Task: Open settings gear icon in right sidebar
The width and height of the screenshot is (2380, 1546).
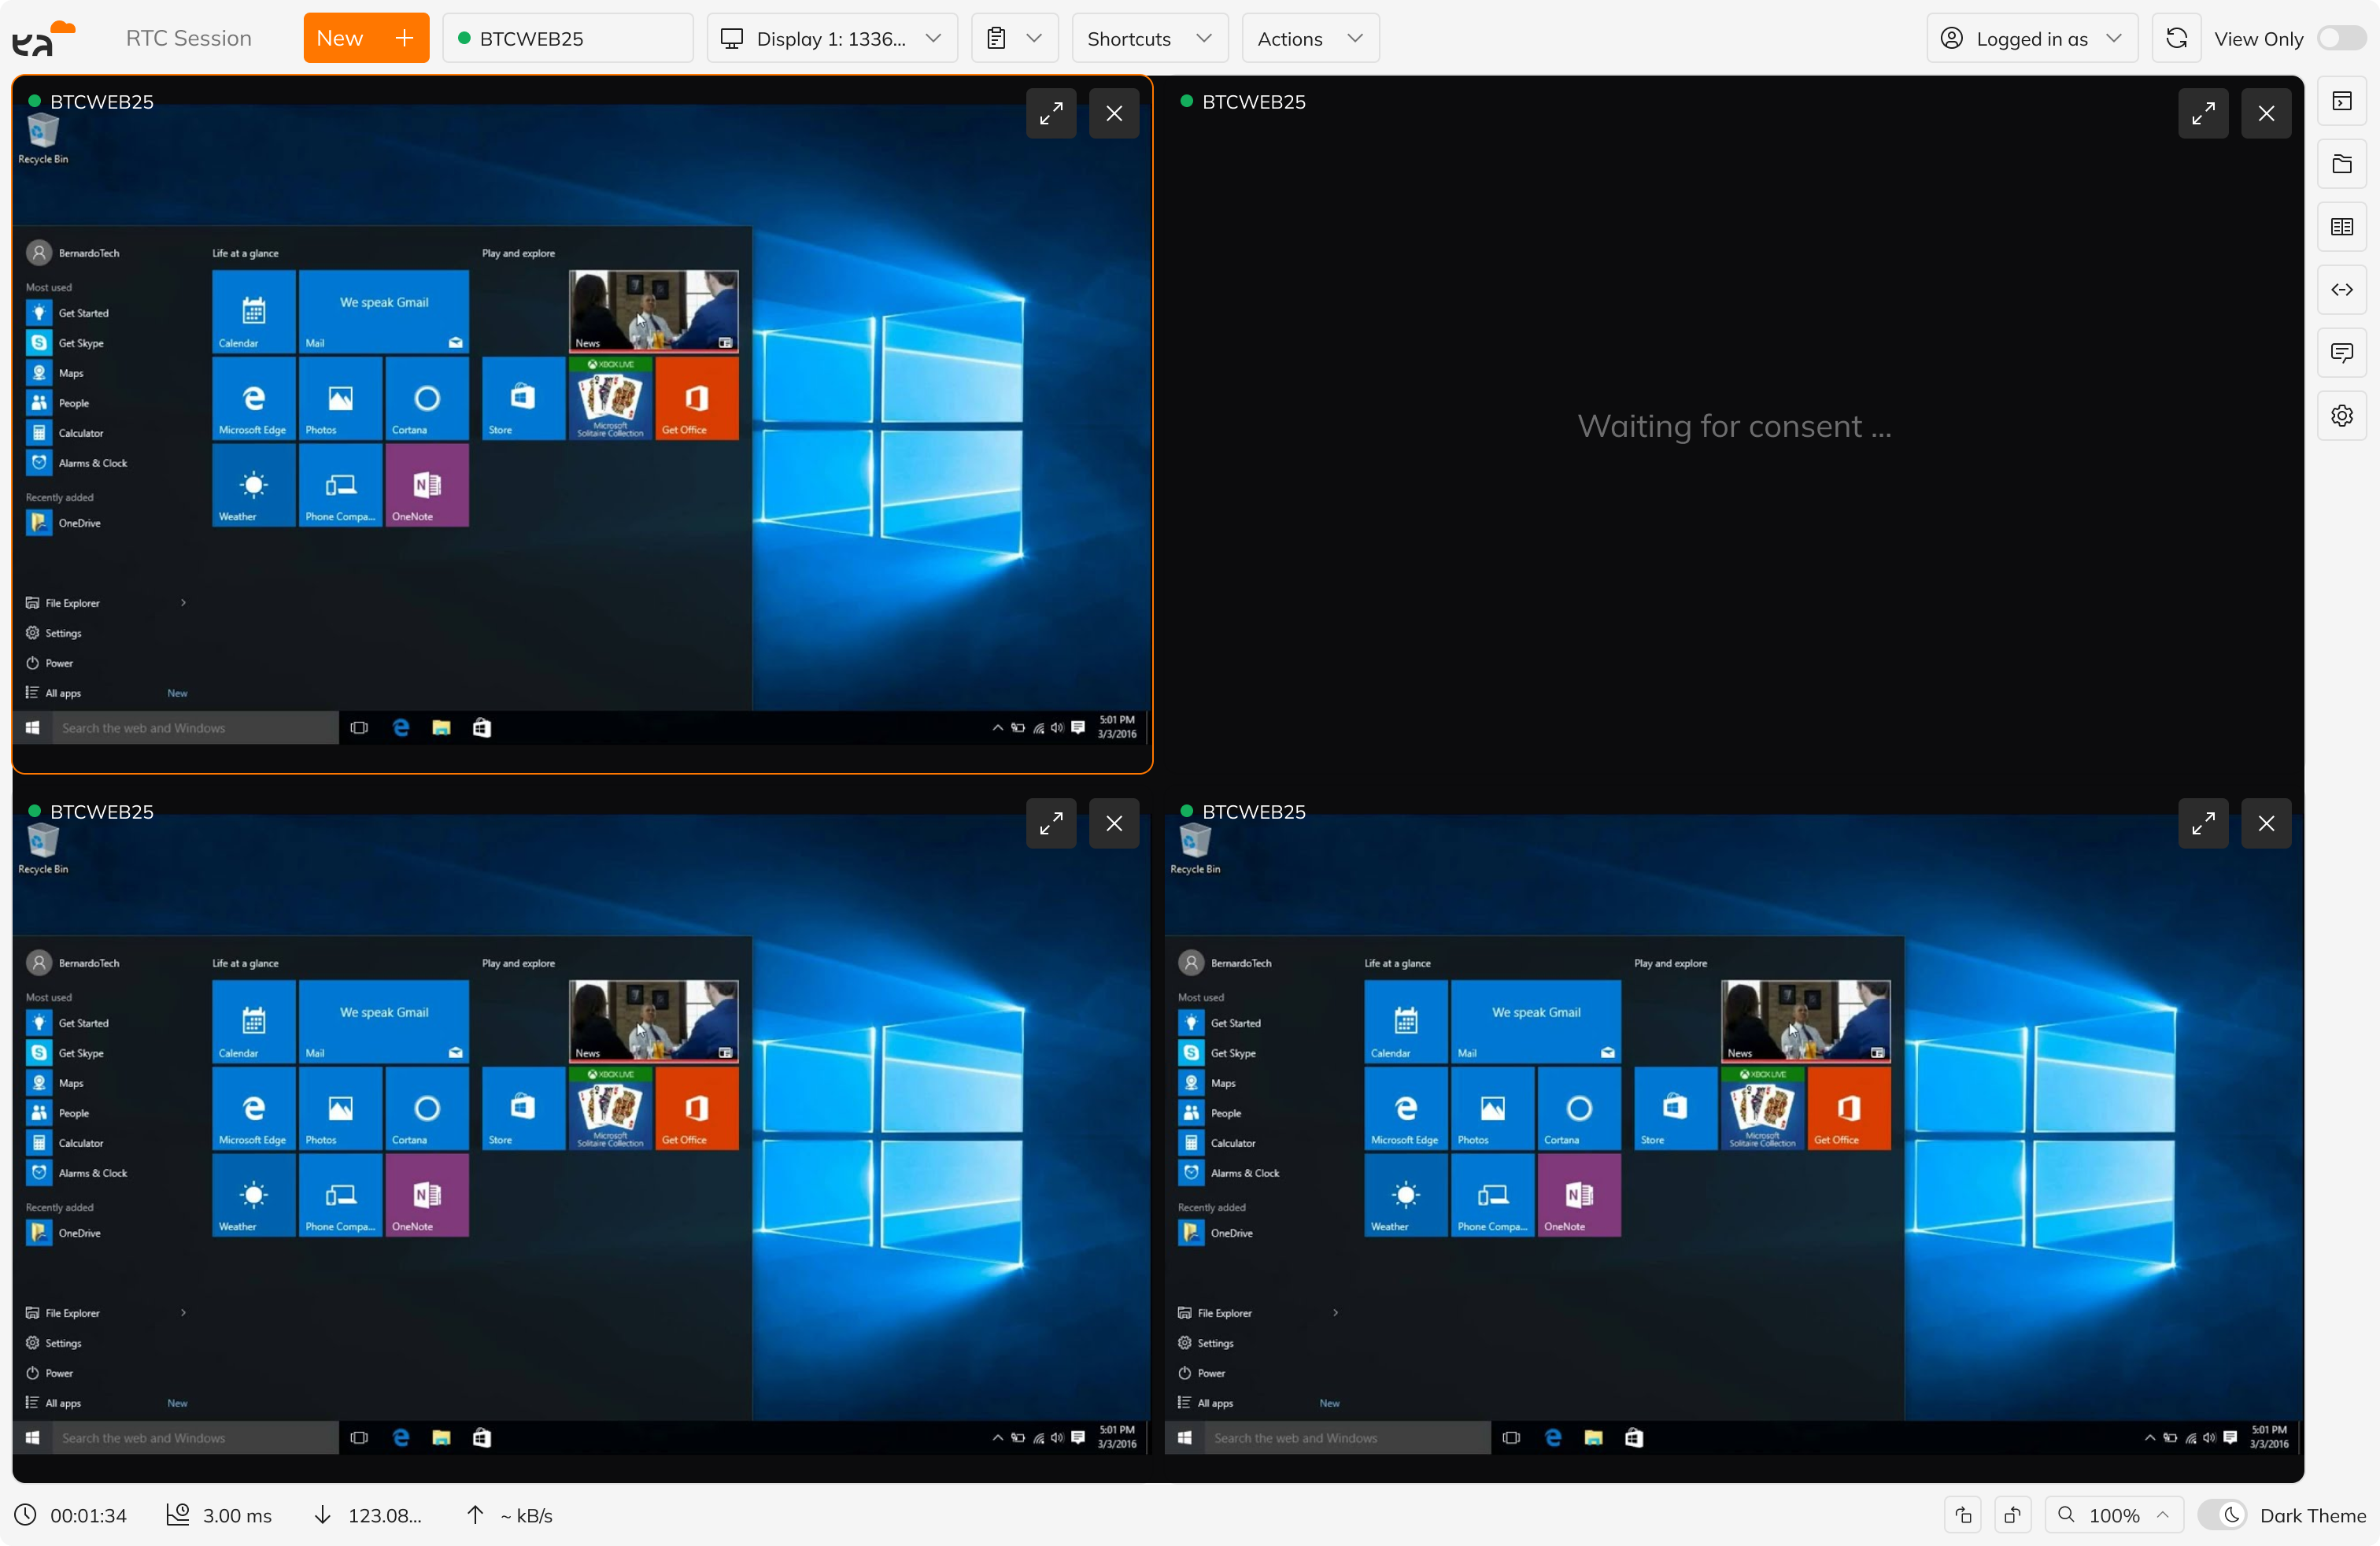Action: pyautogui.click(x=2342, y=415)
